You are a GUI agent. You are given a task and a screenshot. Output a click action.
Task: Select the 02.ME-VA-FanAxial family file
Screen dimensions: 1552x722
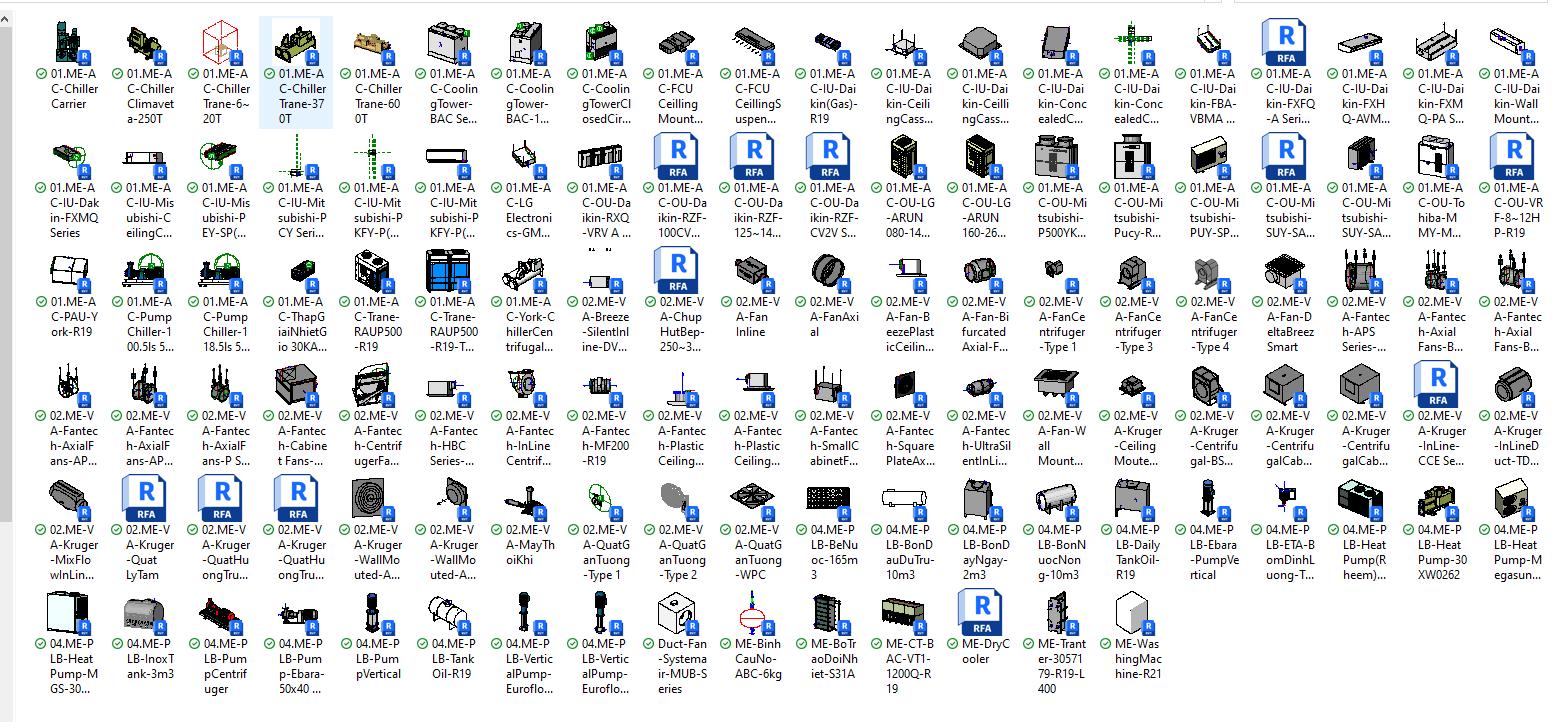tap(828, 272)
